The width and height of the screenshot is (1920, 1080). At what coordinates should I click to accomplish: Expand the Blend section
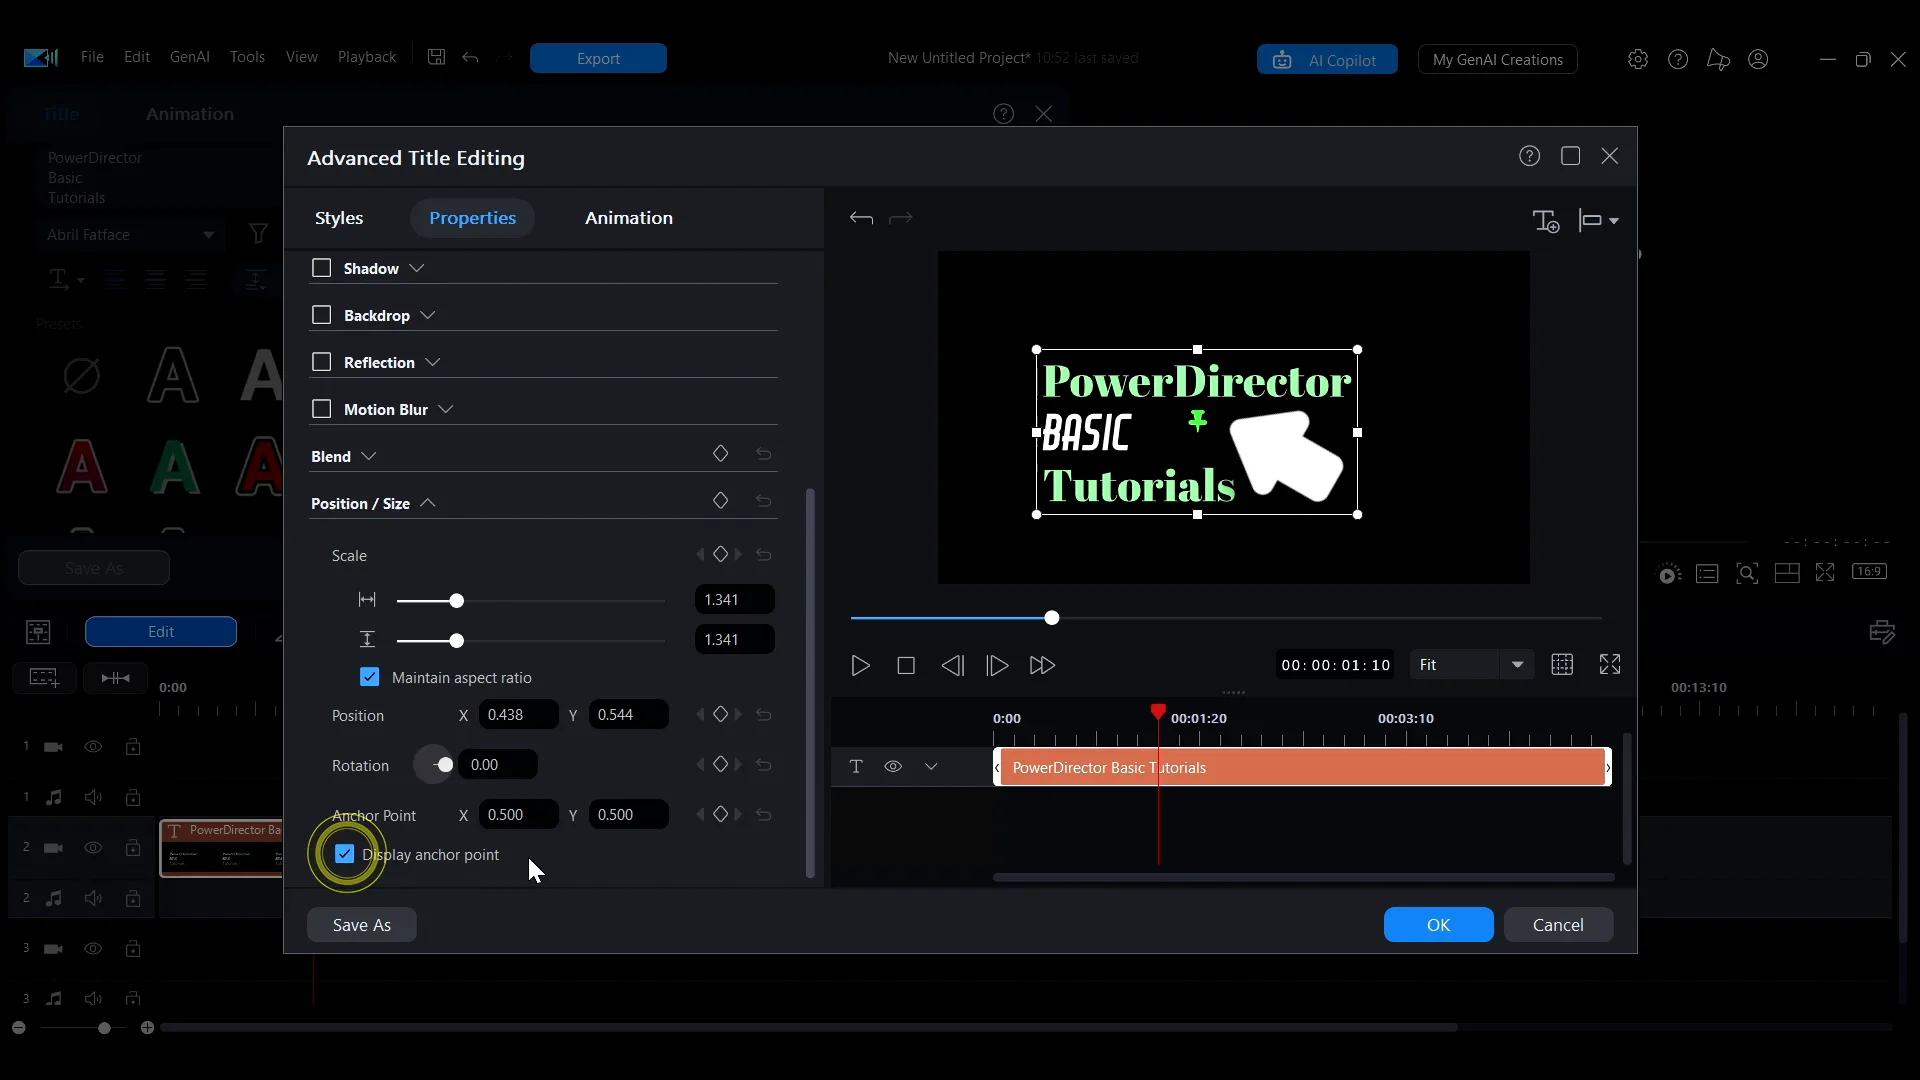point(369,456)
